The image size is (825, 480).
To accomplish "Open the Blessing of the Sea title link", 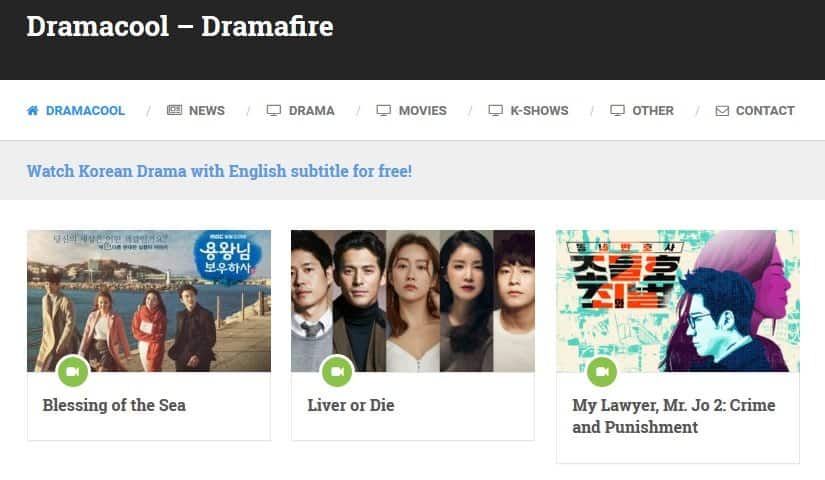I will coord(114,405).
